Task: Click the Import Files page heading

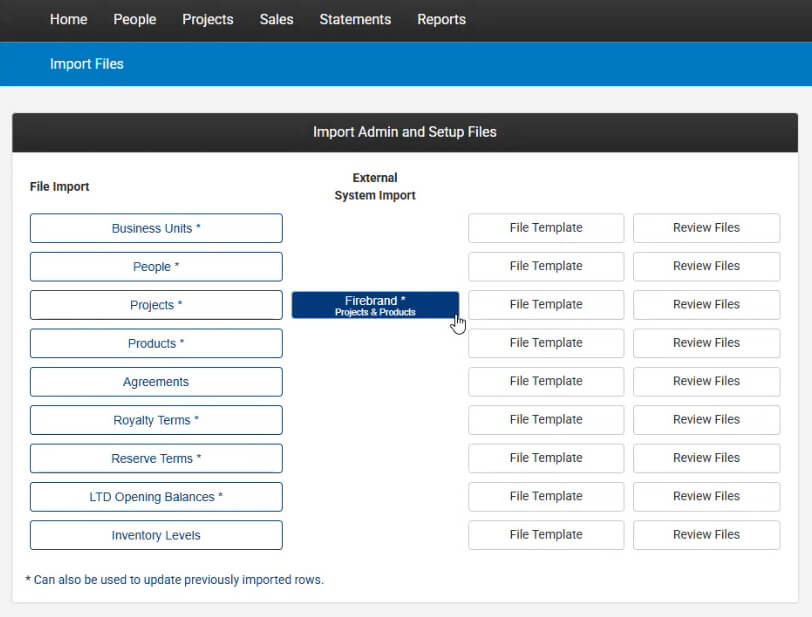Action: click(x=87, y=64)
